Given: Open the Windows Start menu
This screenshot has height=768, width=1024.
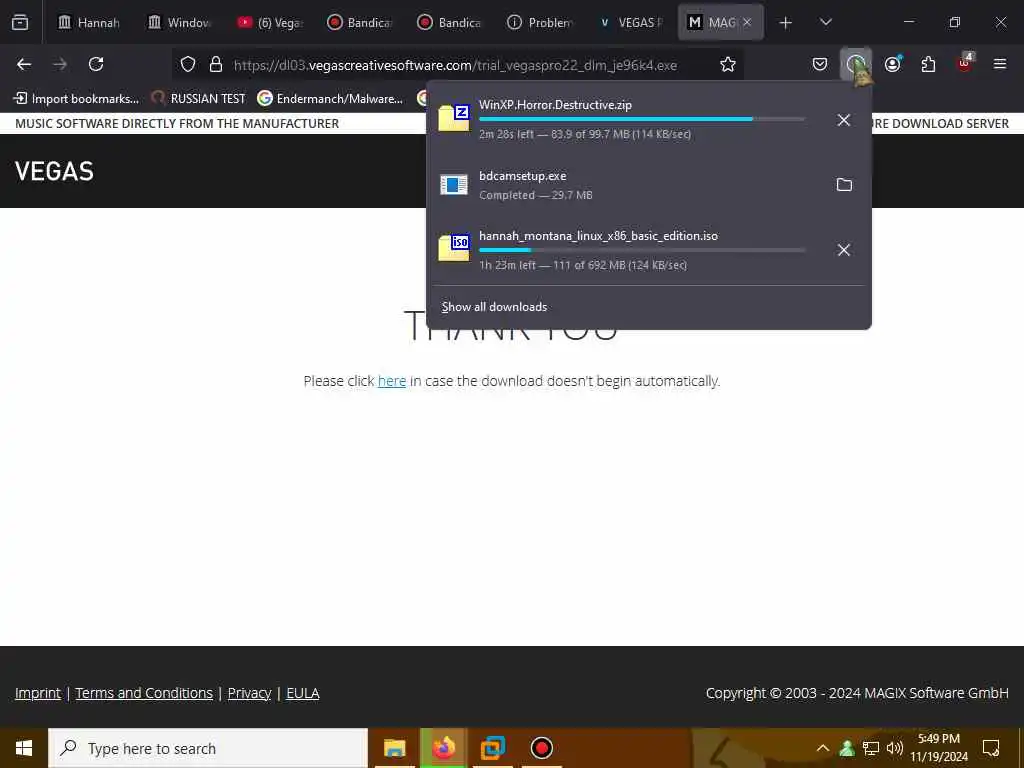Looking at the screenshot, I should [x=24, y=748].
